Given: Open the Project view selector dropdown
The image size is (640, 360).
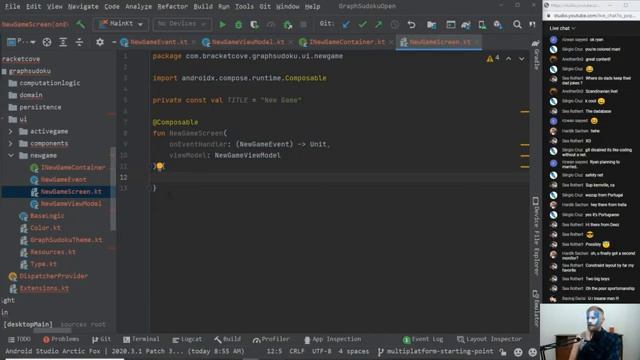Looking at the screenshot, I should [21, 42].
